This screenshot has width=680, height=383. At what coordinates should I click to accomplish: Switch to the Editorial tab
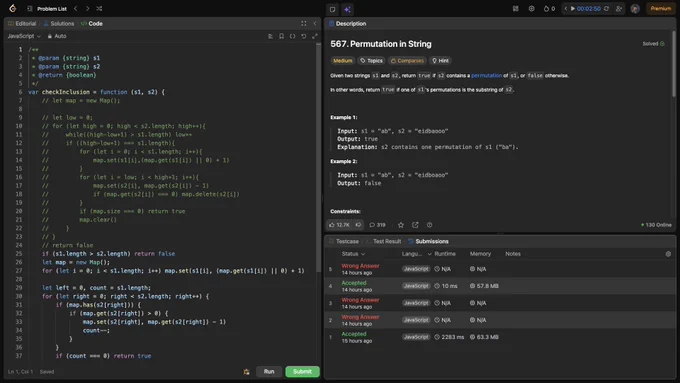point(22,23)
